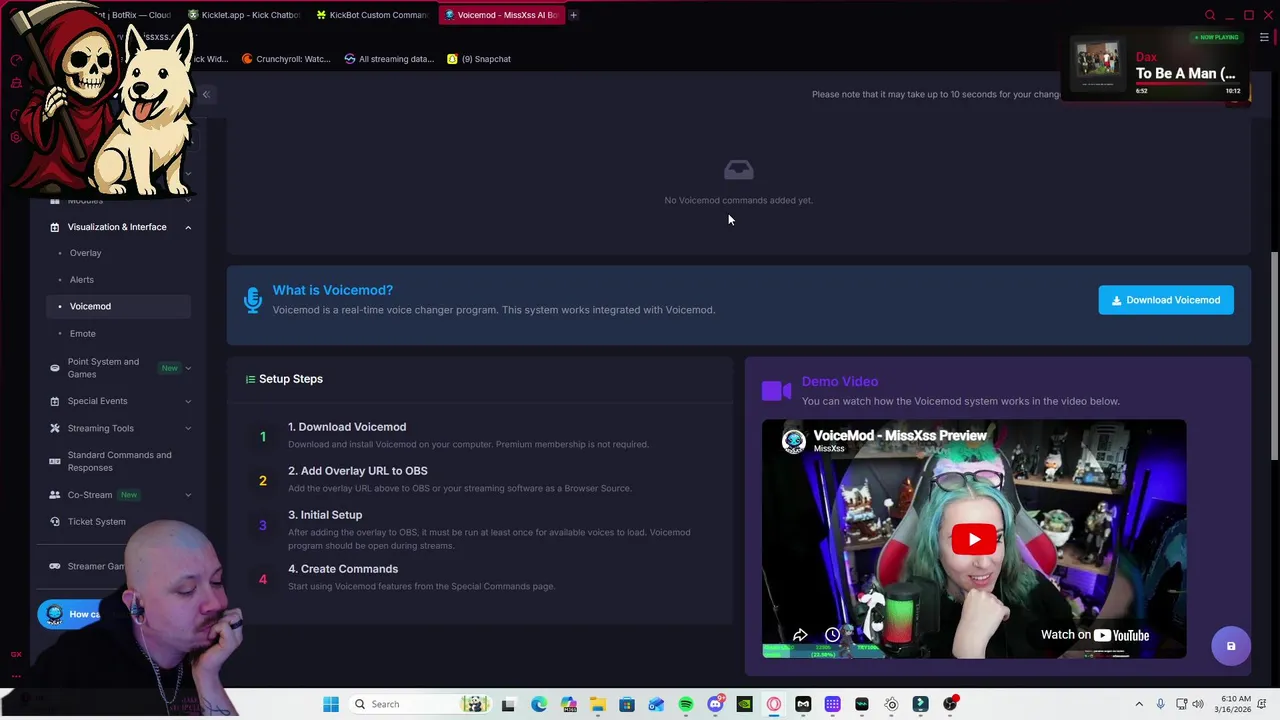The image size is (1280, 720).
Task: Open the All streaming data bookmark
Action: pos(389,59)
